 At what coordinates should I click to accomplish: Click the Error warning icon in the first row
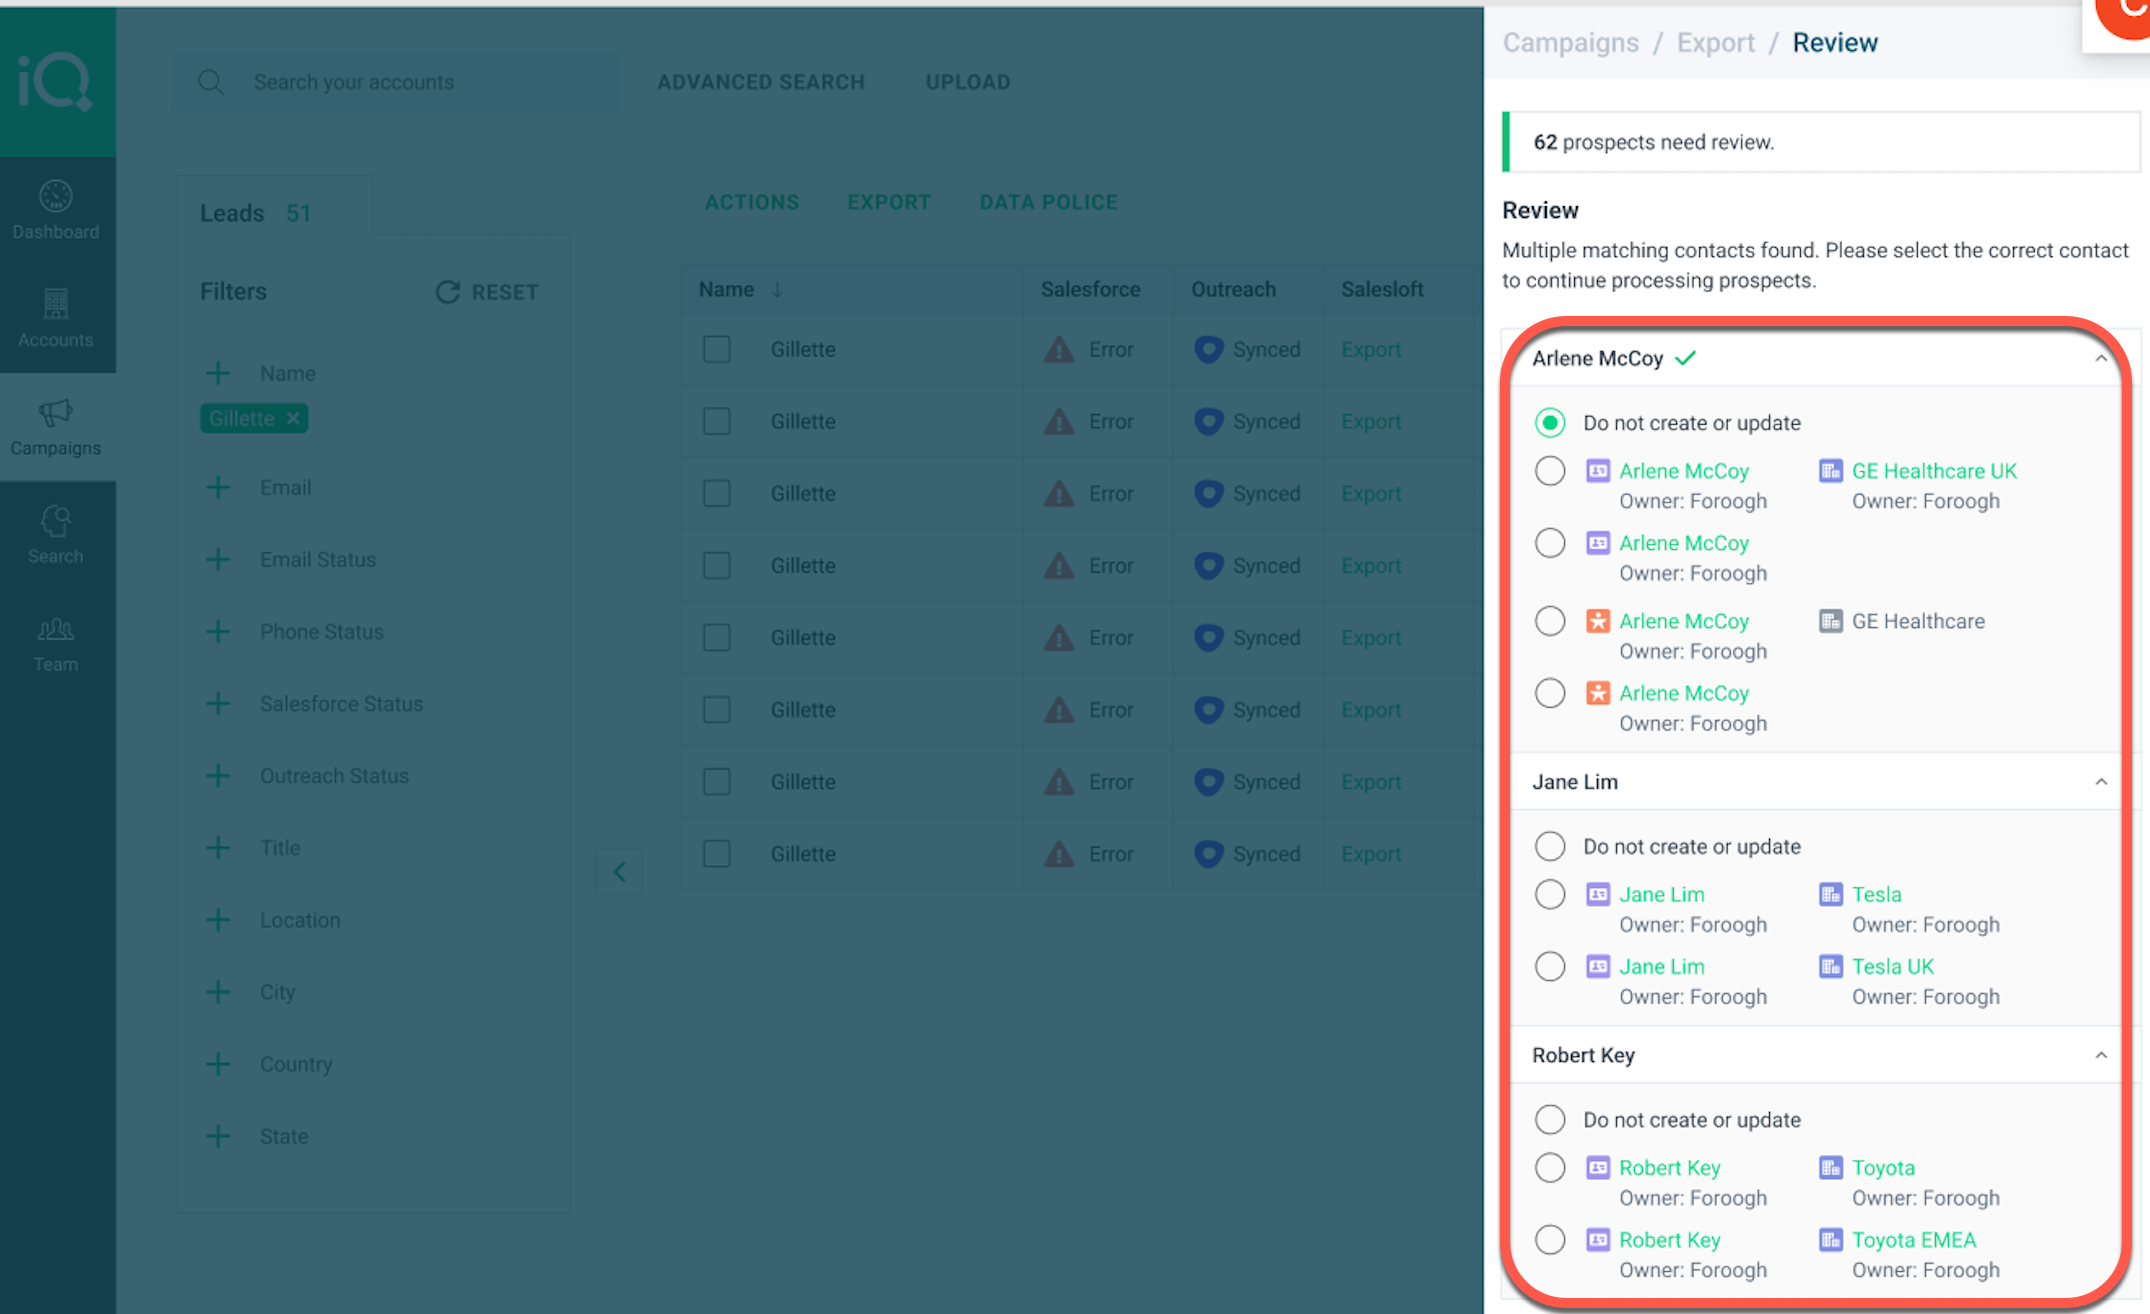pyautogui.click(x=1059, y=349)
